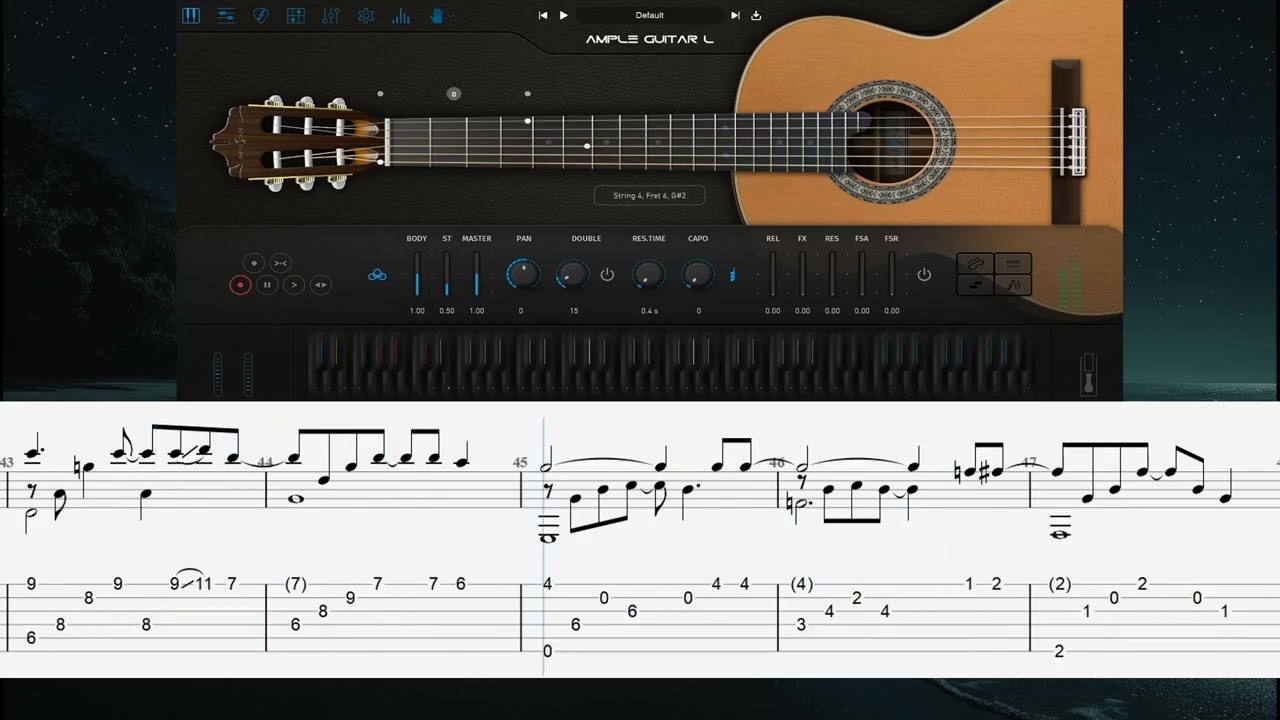The width and height of the screenshot is (1280, 720).
Task: Click play button next to preset name
Action: [x=563, y=15]
